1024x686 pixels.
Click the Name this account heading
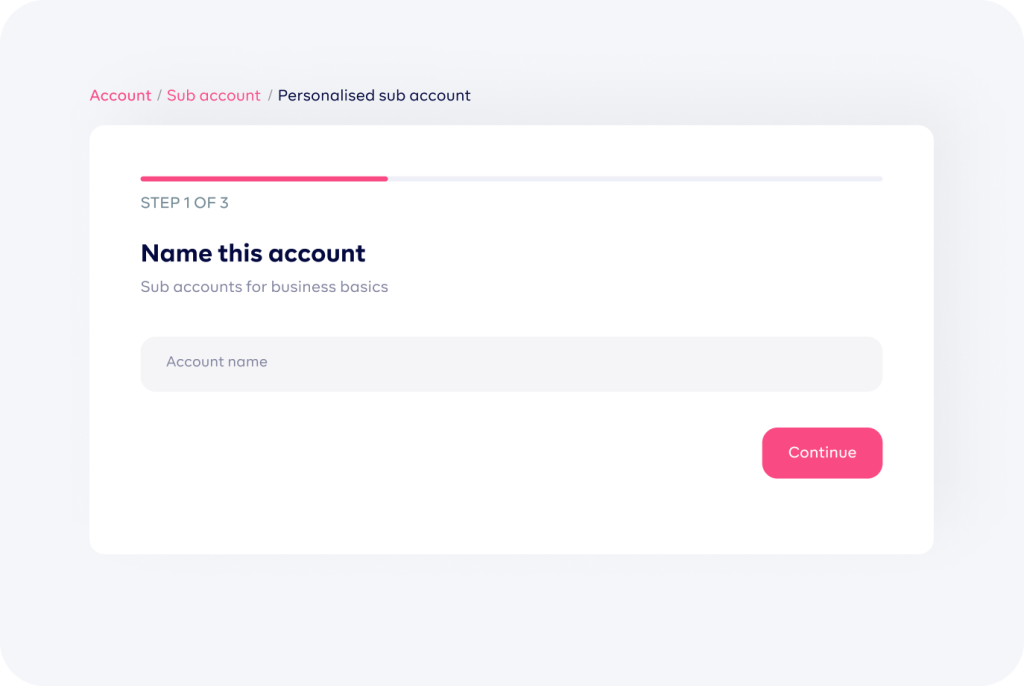click(253, 253)
